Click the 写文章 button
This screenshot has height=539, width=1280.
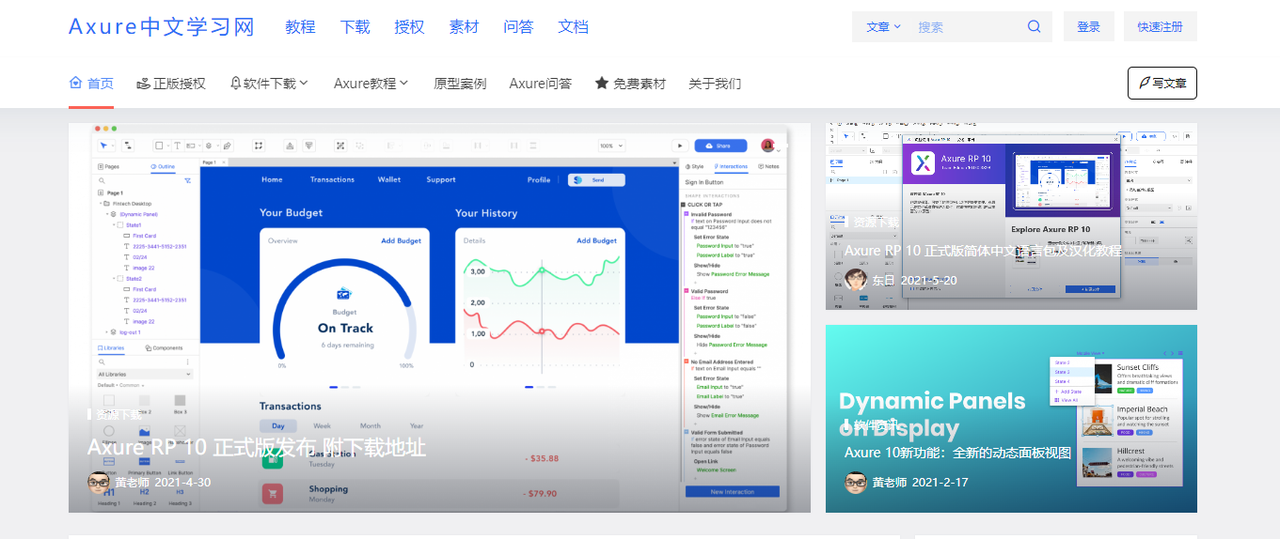[x=1162, y=83]
